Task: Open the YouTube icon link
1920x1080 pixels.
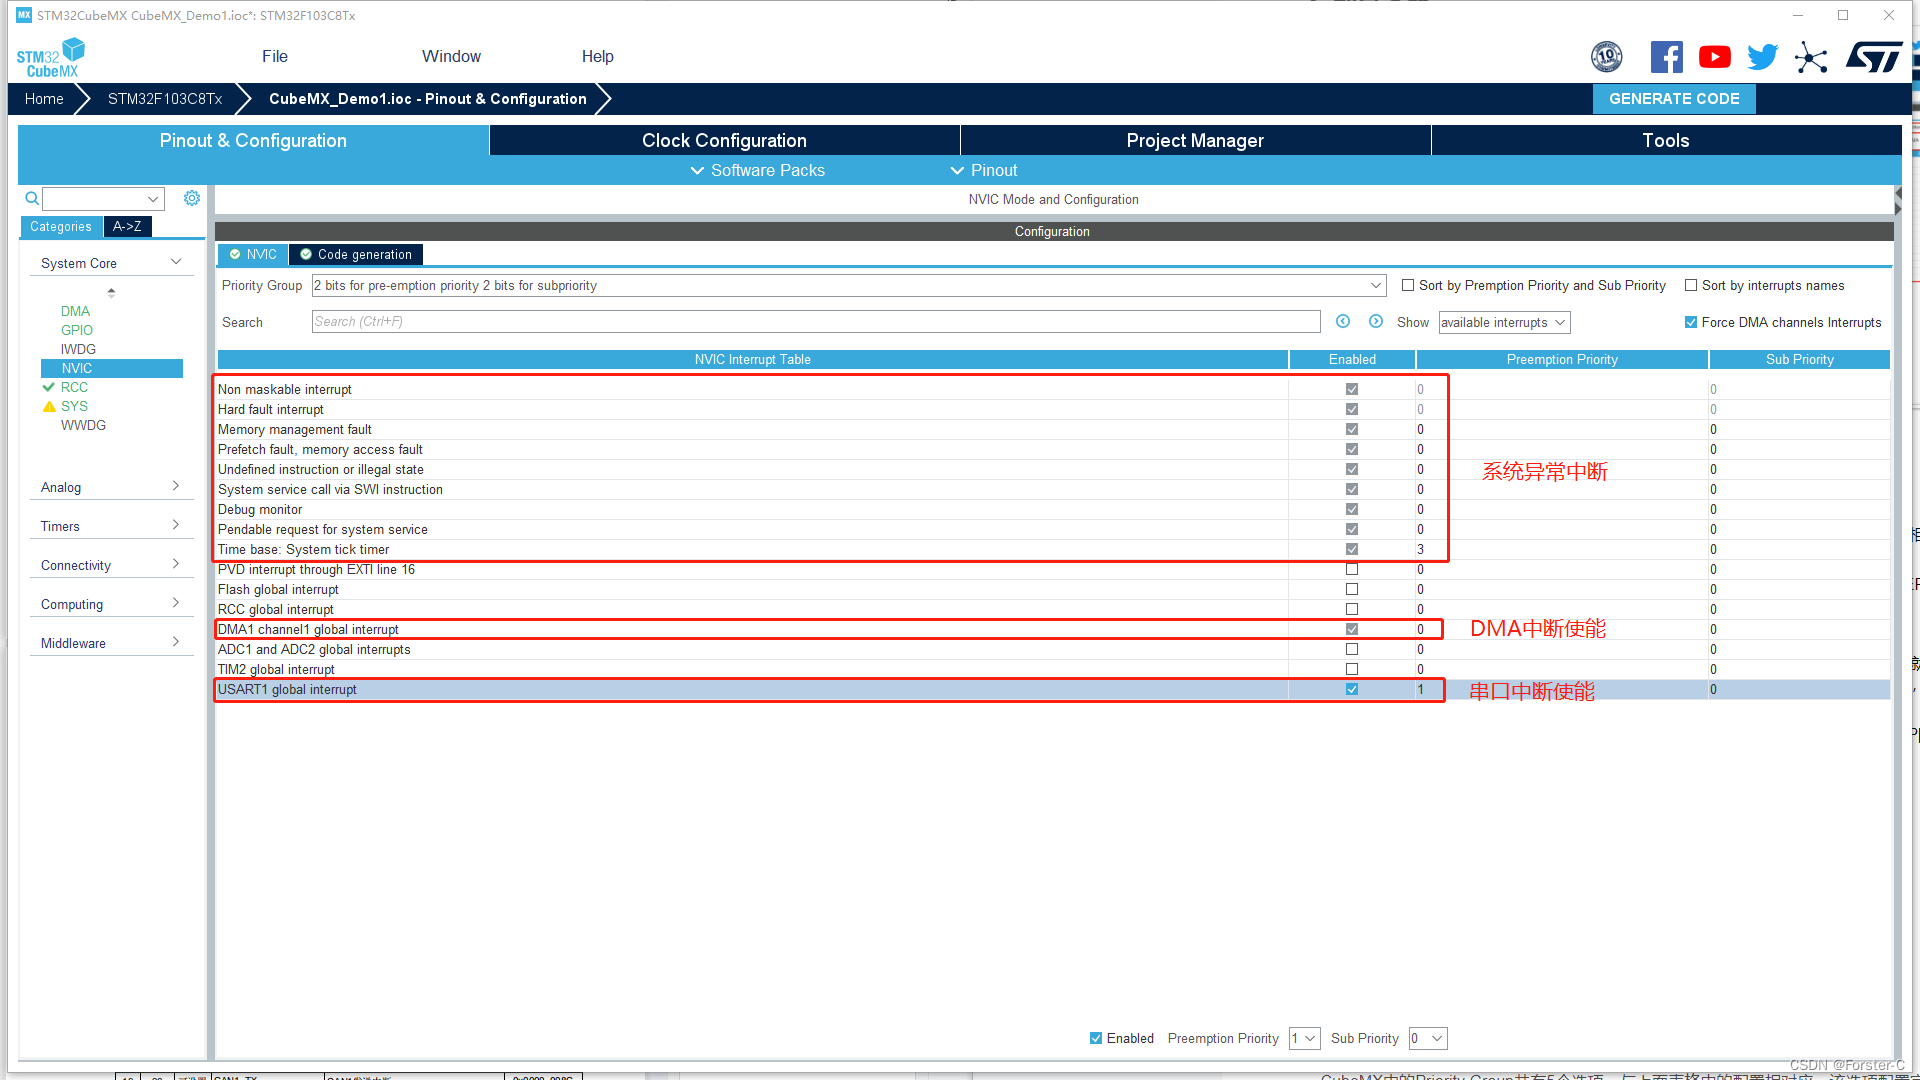Action: point(1714,57)
